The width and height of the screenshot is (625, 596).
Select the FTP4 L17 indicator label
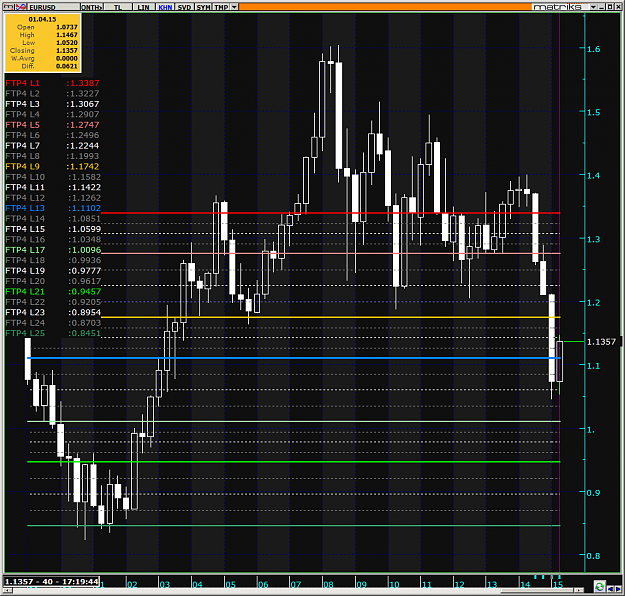[25, 250]
